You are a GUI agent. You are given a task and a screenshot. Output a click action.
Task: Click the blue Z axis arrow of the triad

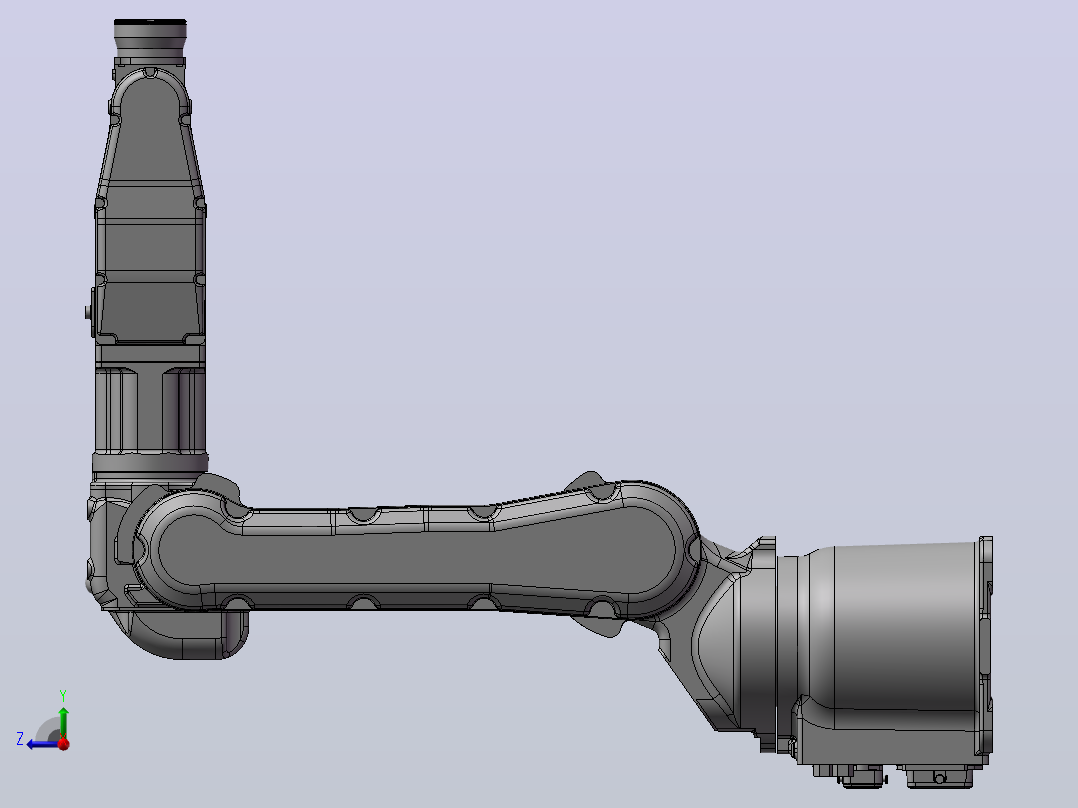click(43, 744)
